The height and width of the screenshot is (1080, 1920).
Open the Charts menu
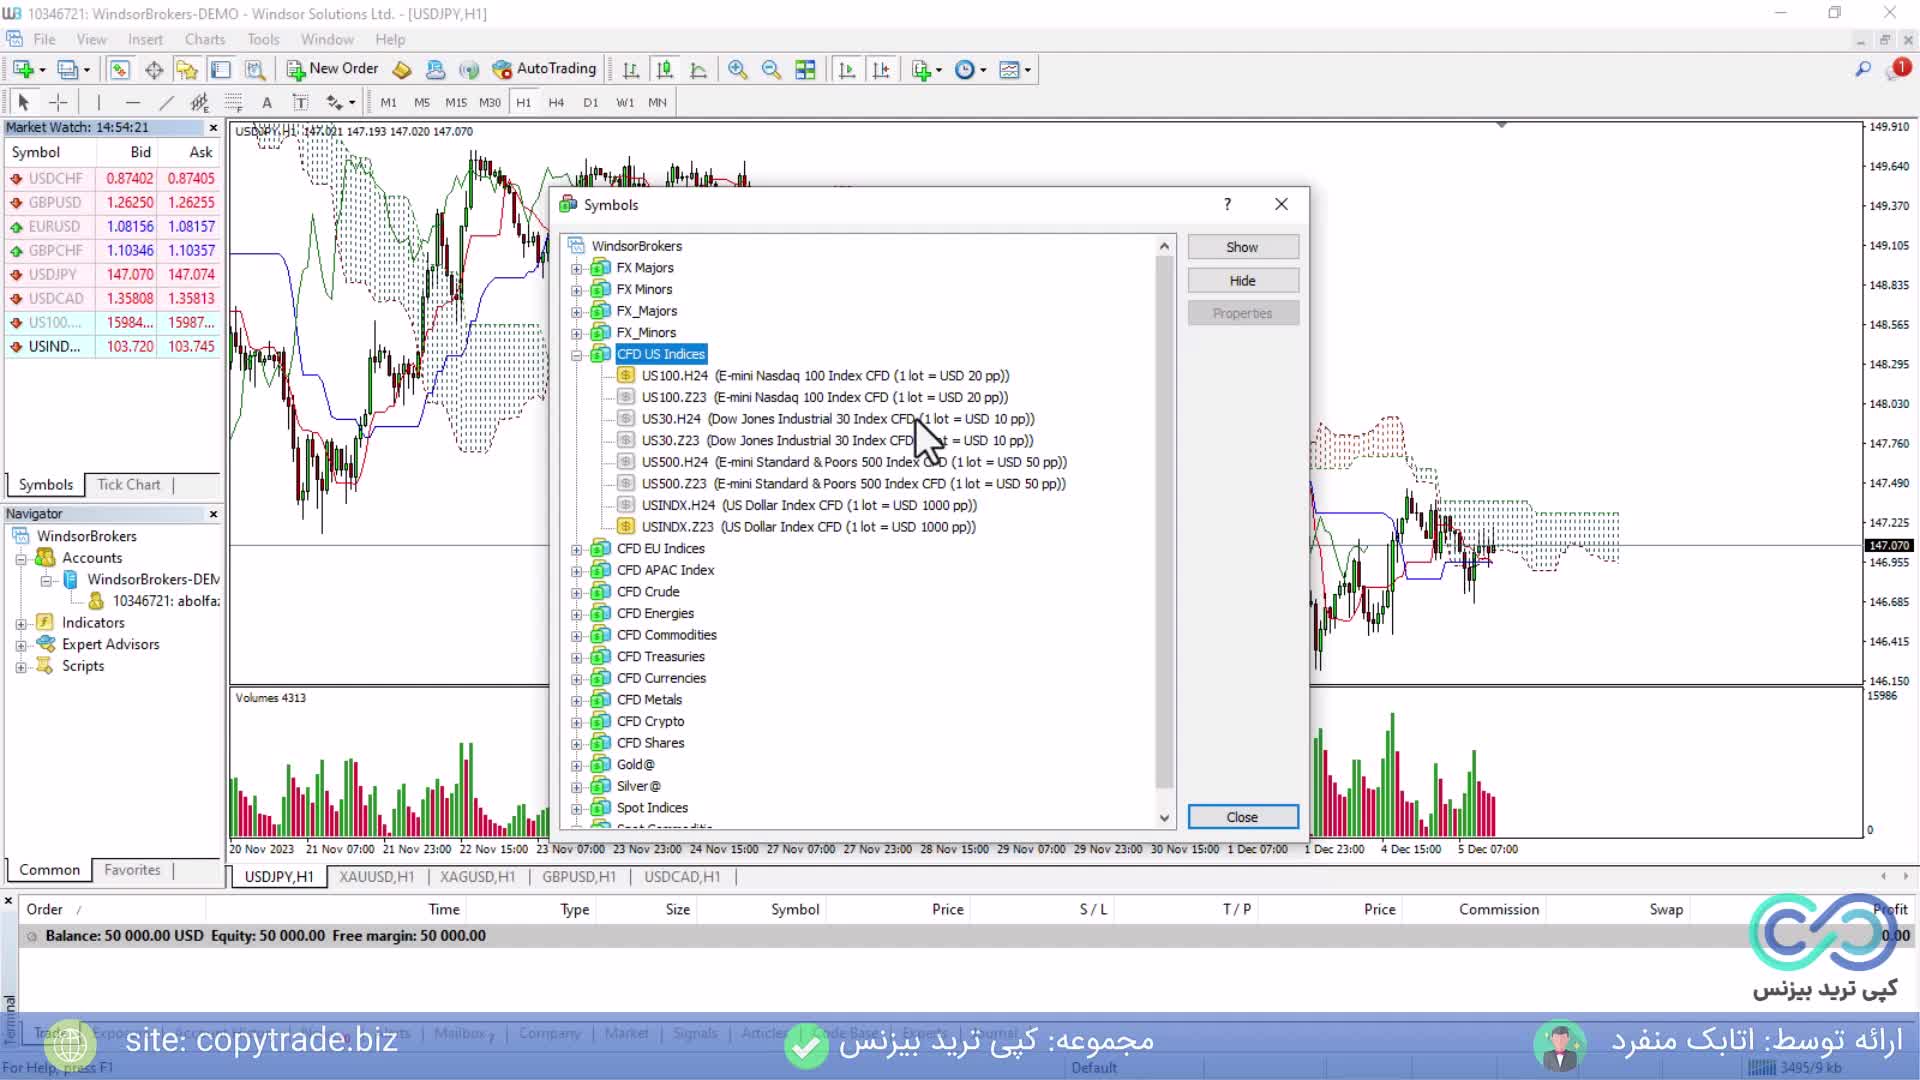pyautogui.click(x=204, y=39)
